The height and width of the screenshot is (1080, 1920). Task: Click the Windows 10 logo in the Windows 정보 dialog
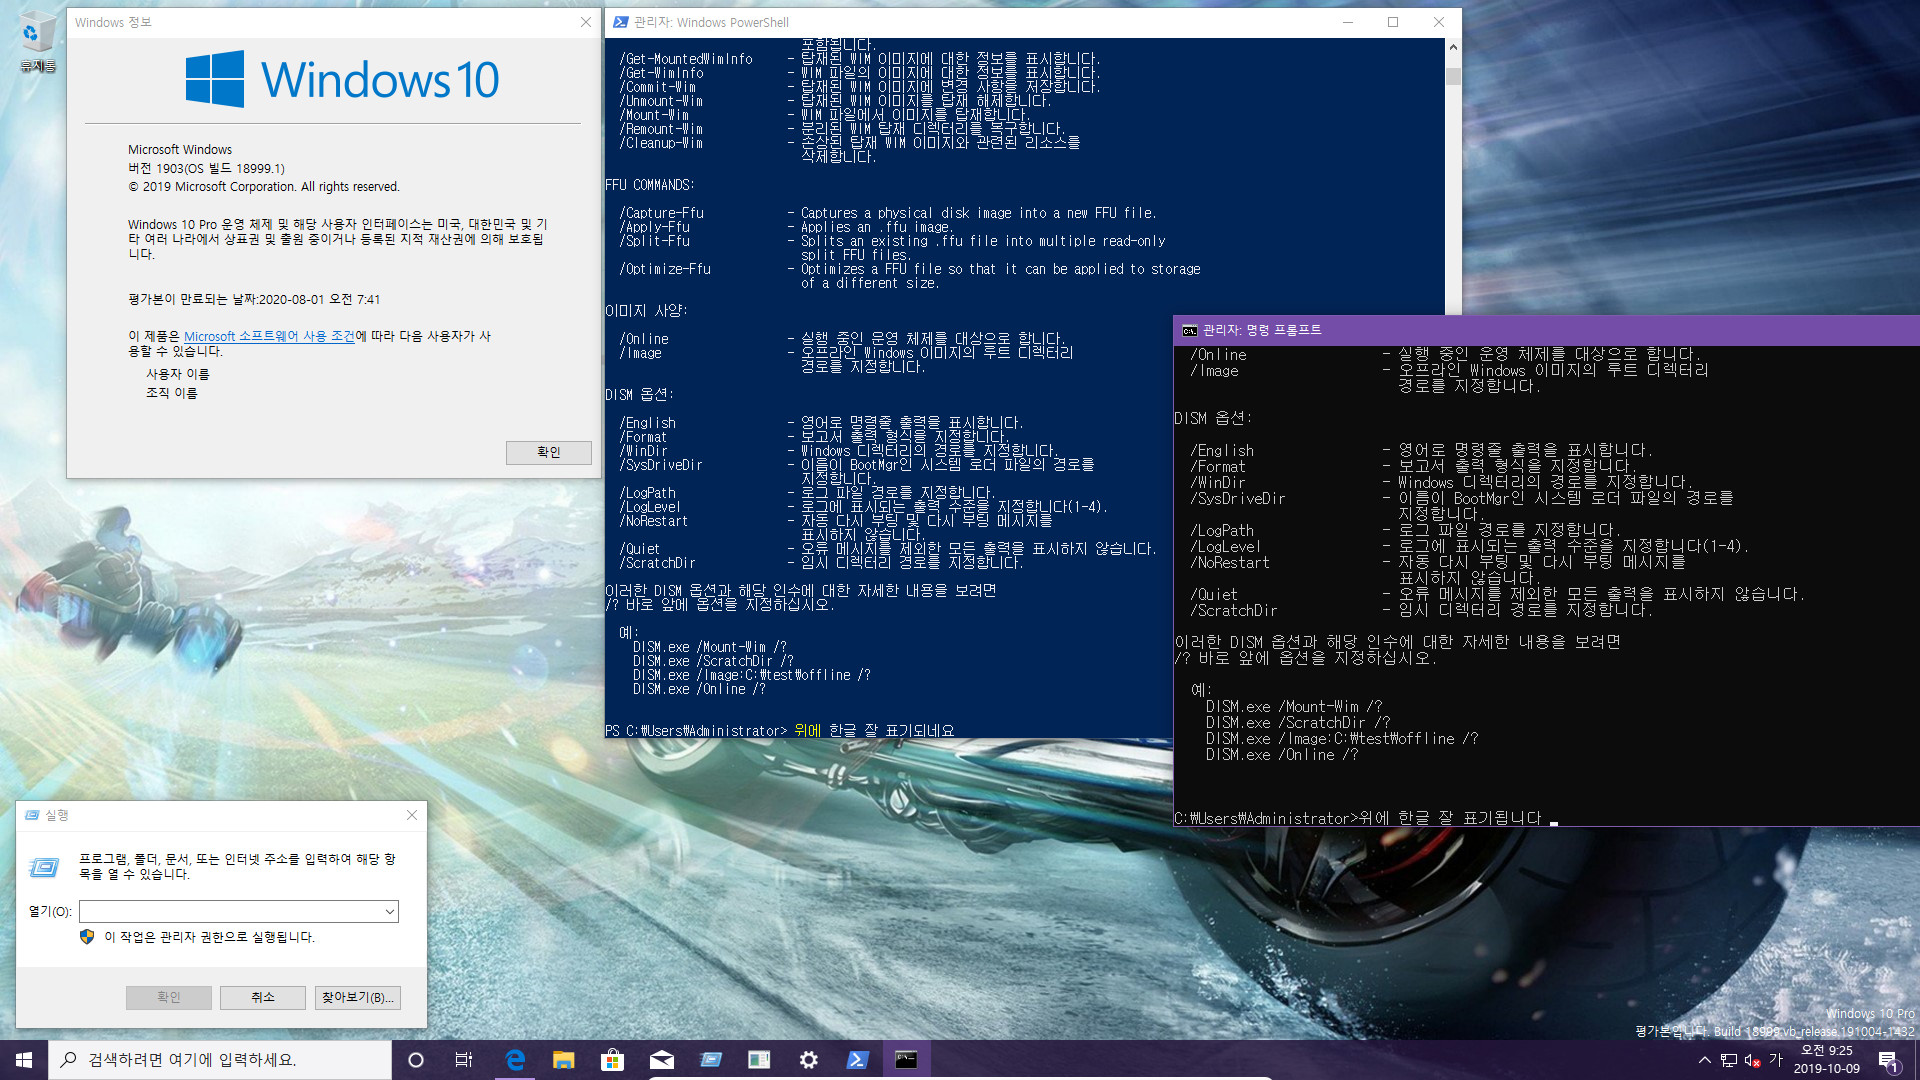tap(342, 79)
